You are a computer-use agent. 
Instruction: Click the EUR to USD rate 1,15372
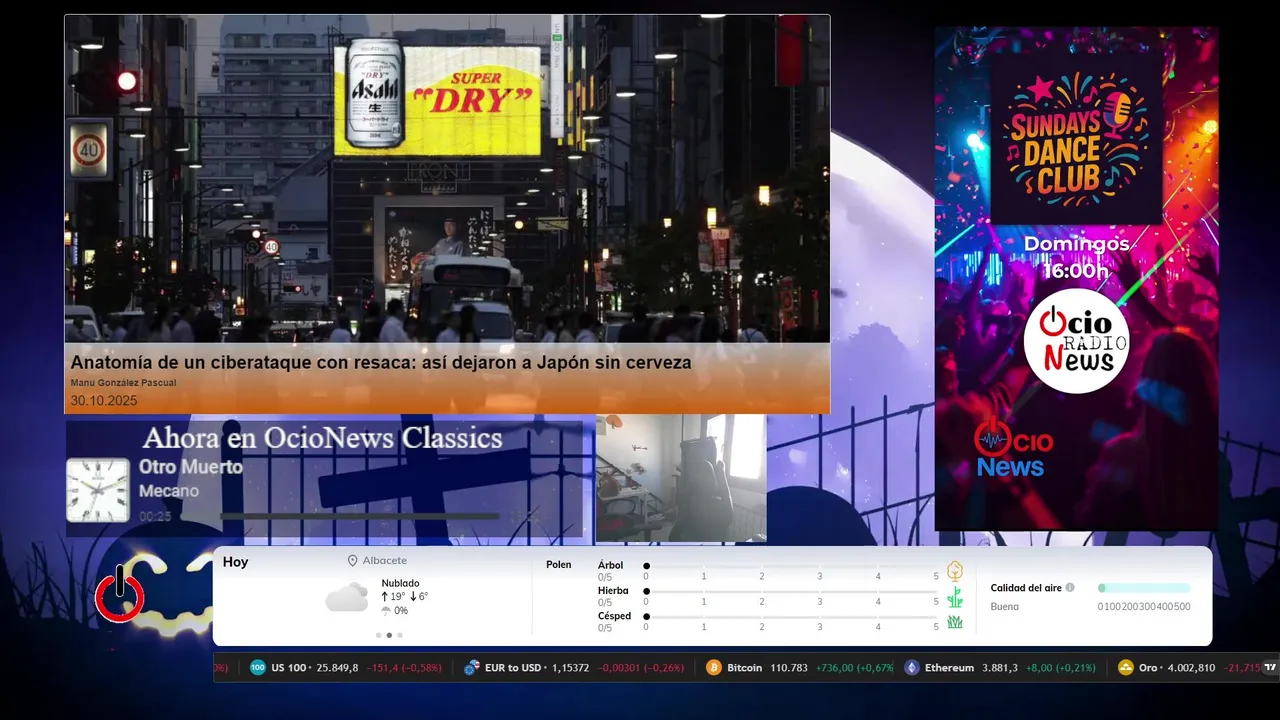click(569, 667)
